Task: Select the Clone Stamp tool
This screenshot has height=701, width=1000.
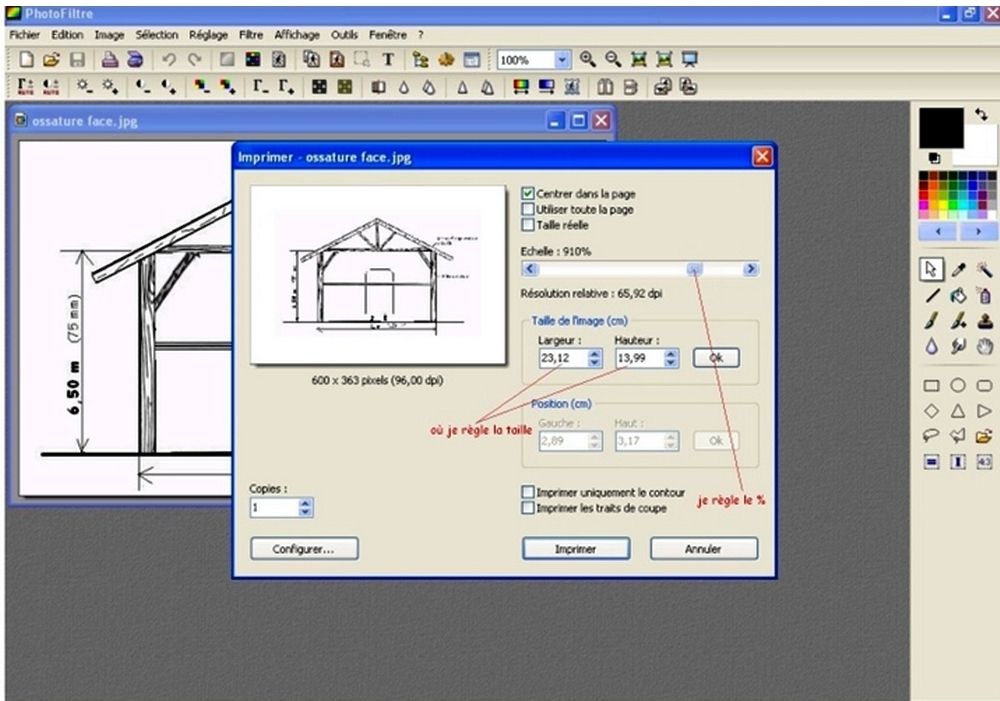Action: coord(984,321)
